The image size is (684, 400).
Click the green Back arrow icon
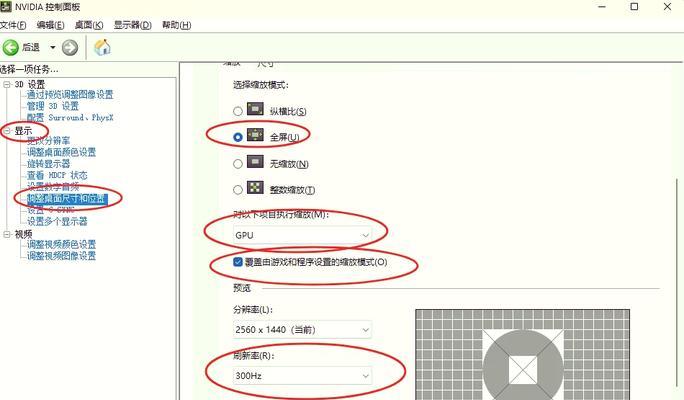[x=10, y=47]
